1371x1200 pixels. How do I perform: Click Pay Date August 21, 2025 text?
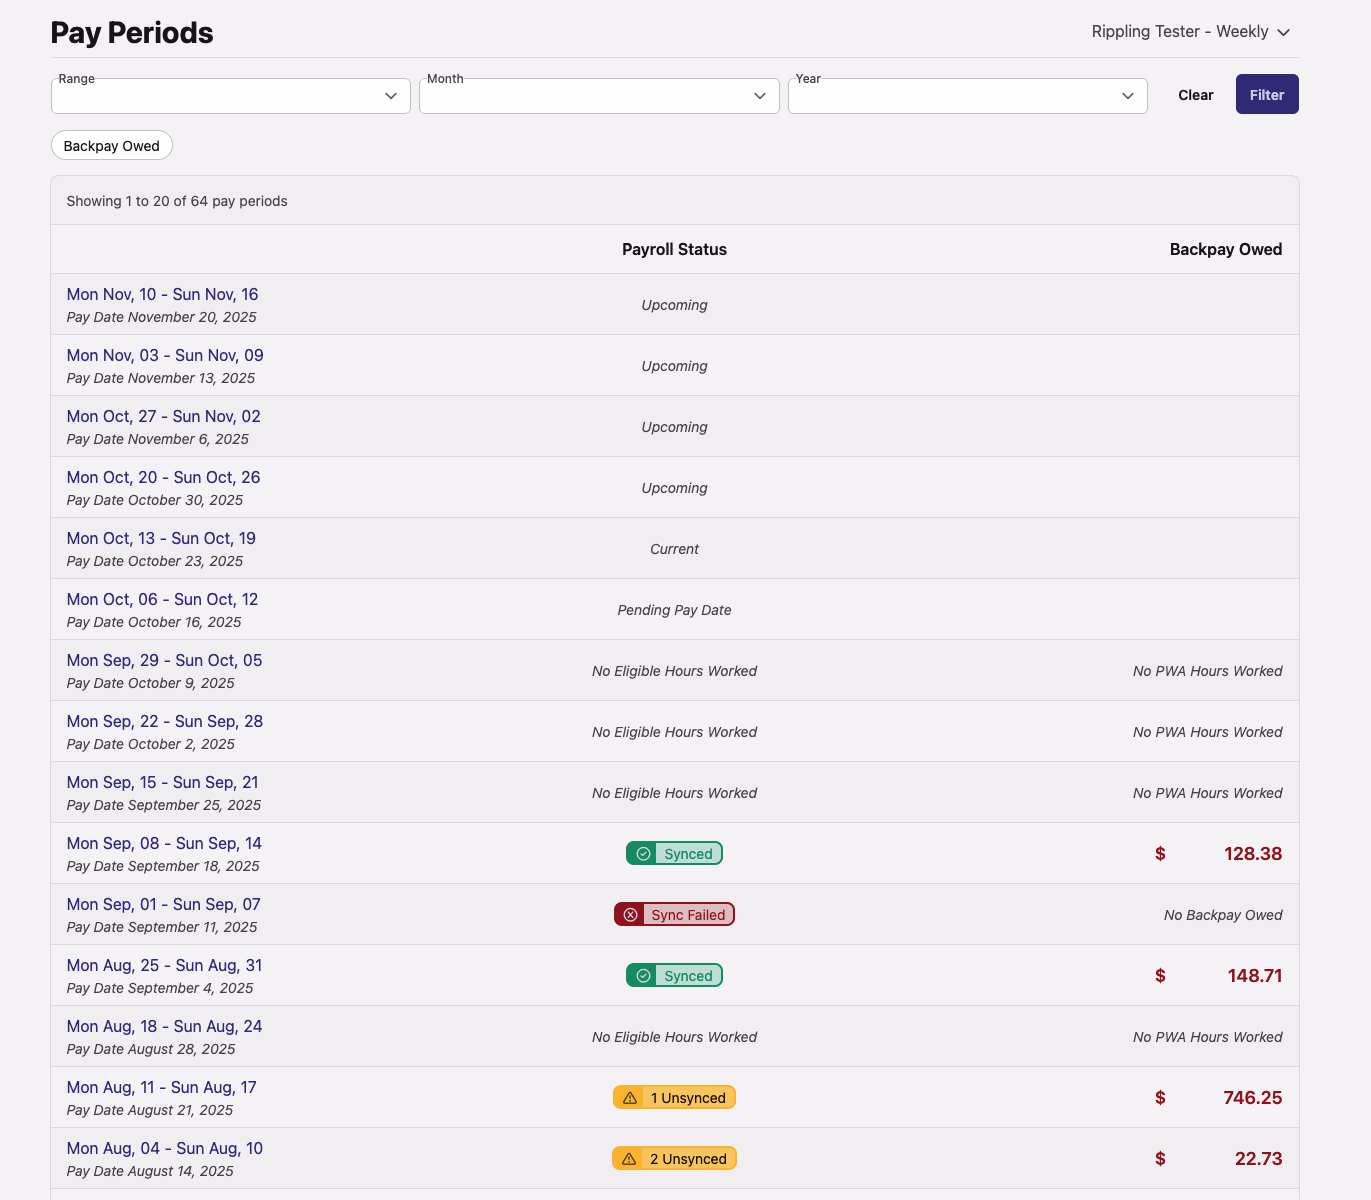coord(150,1110)
